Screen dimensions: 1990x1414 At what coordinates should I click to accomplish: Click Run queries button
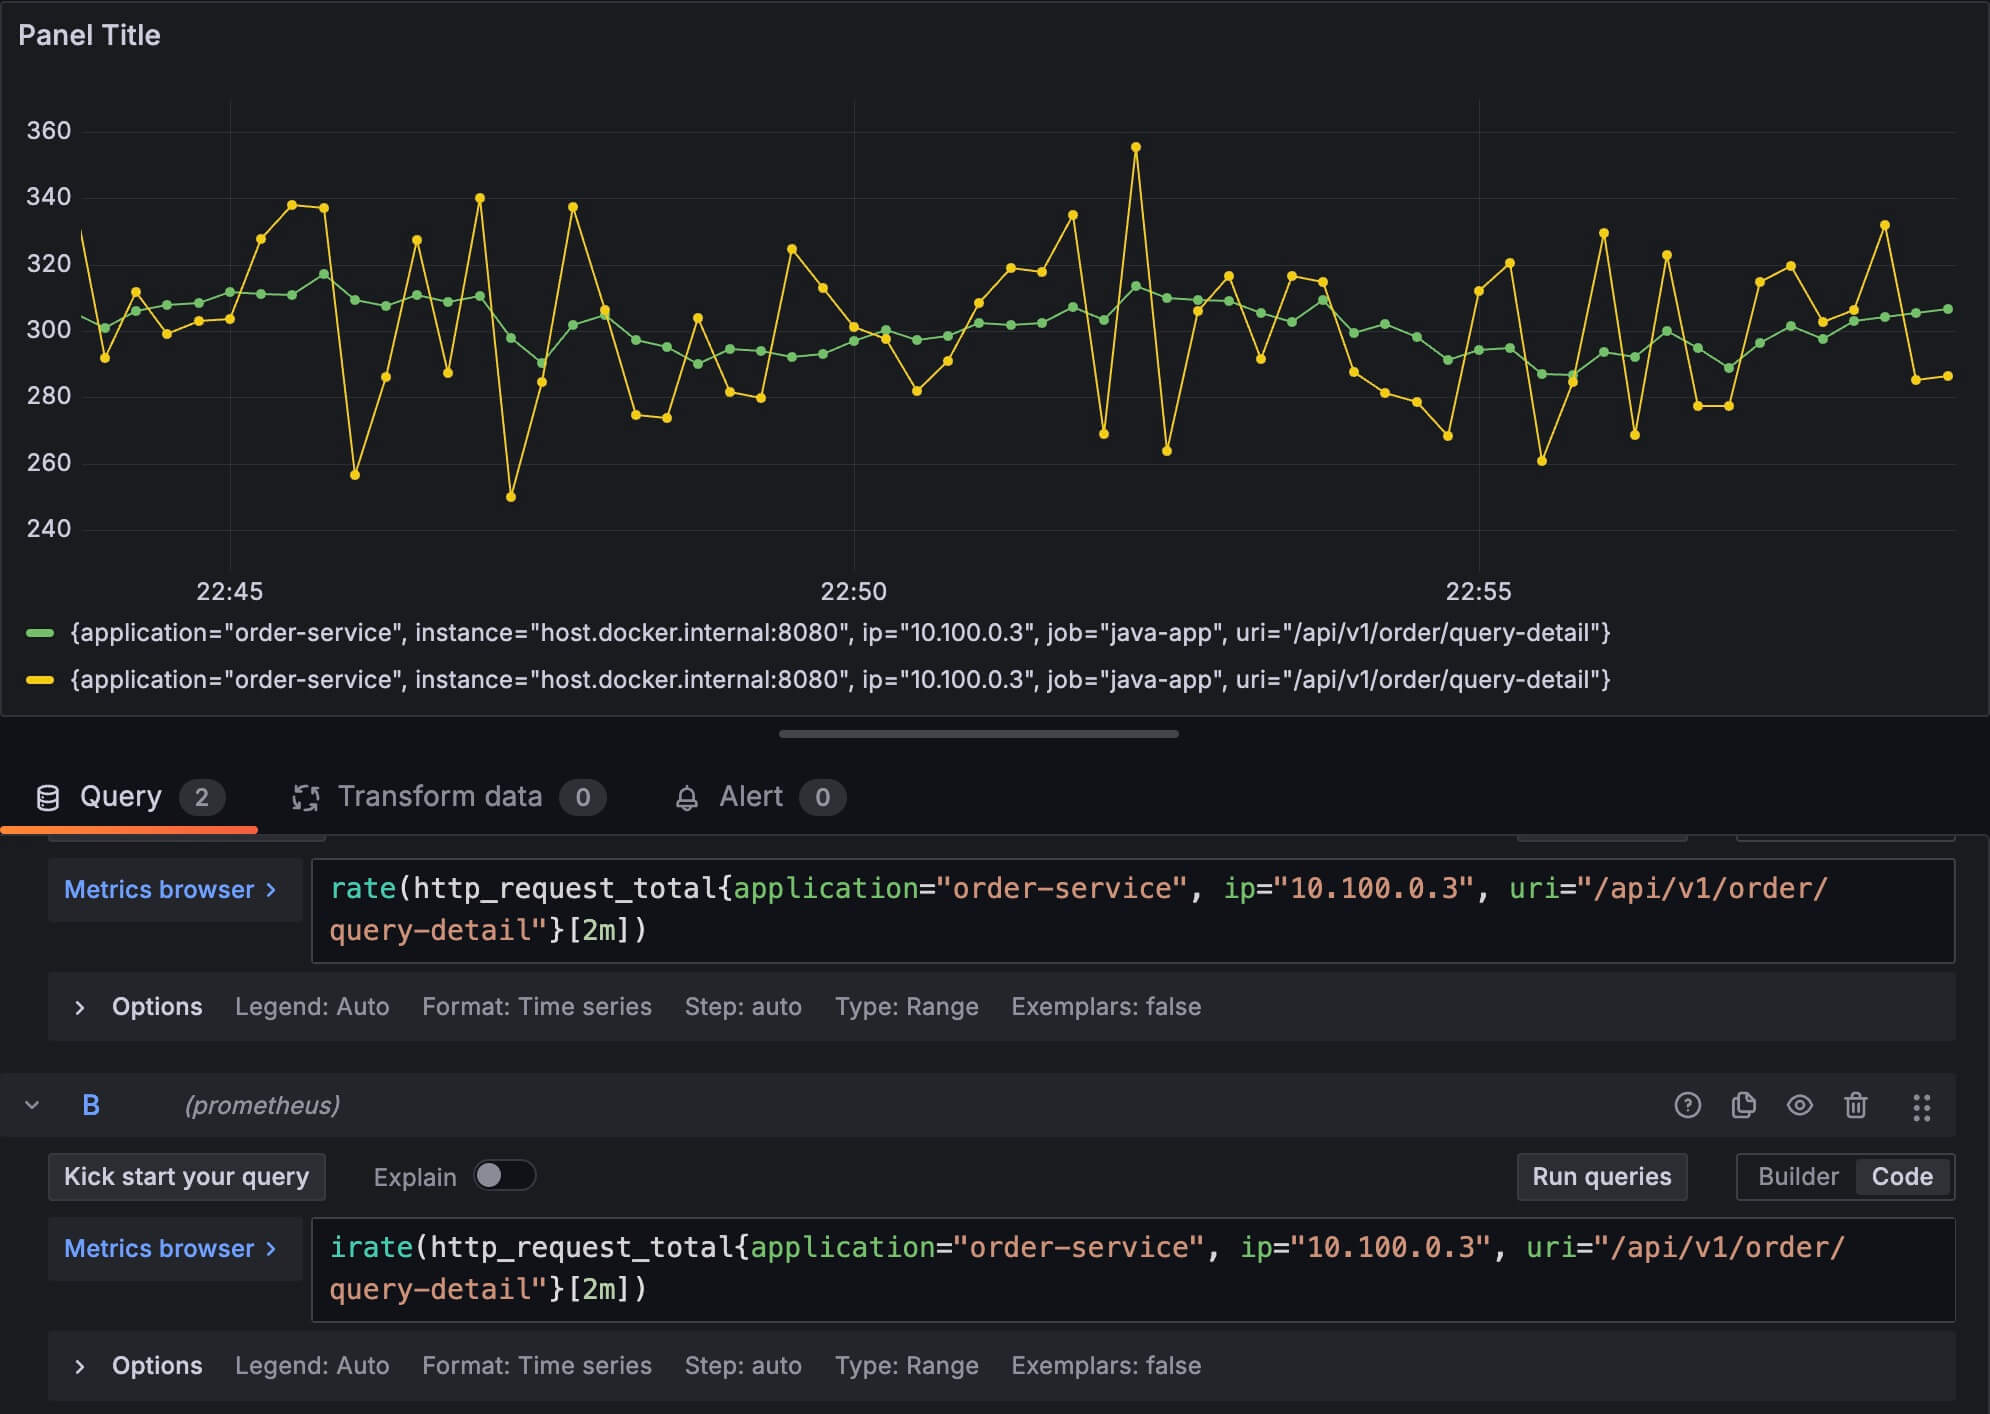tap(1601, 1176)
